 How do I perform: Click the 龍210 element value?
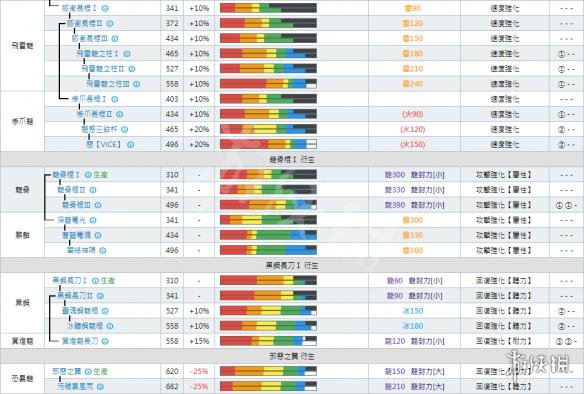[x=394, y=387]
